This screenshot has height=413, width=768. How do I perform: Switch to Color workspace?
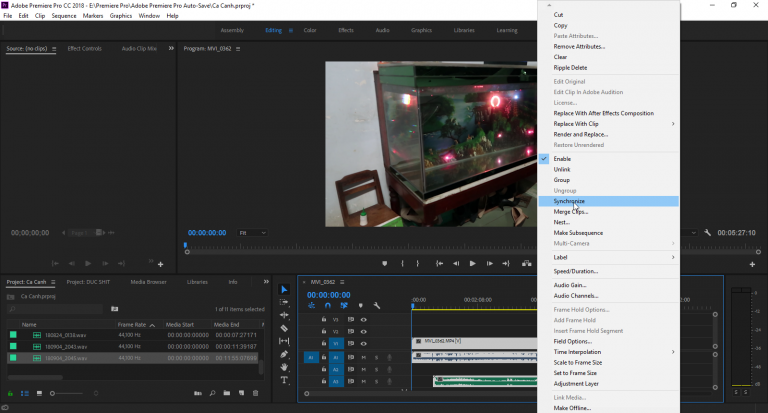pyautogui.click(x=310, y=30)
